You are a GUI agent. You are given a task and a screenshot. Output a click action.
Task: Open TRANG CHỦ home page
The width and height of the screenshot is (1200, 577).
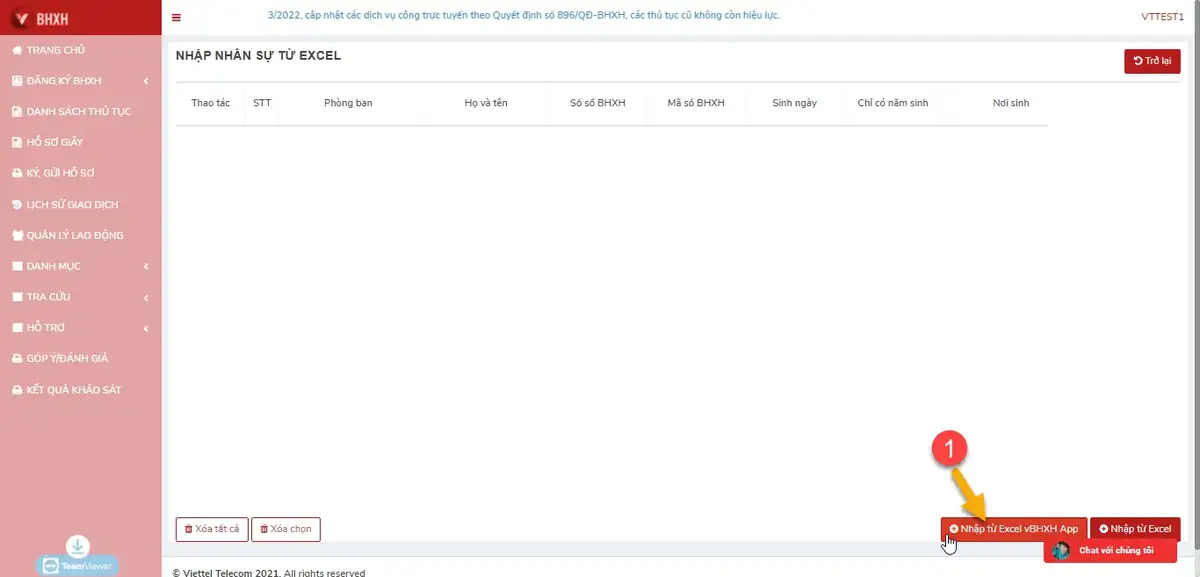(x=56, y=50)
